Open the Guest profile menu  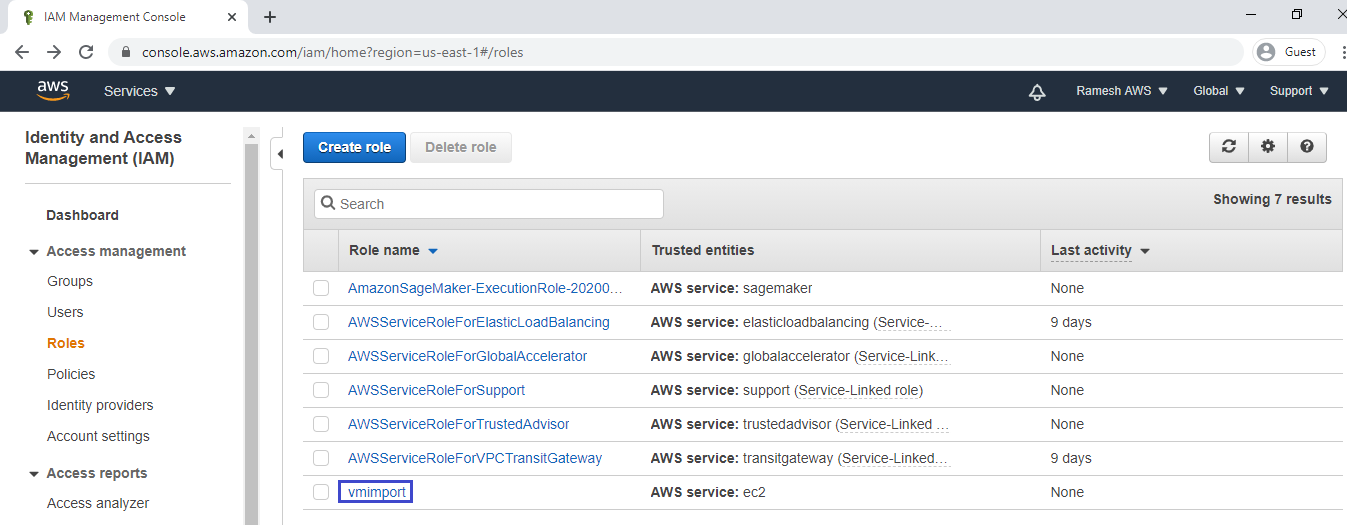pyautogui.click(x=1289, y=52)
